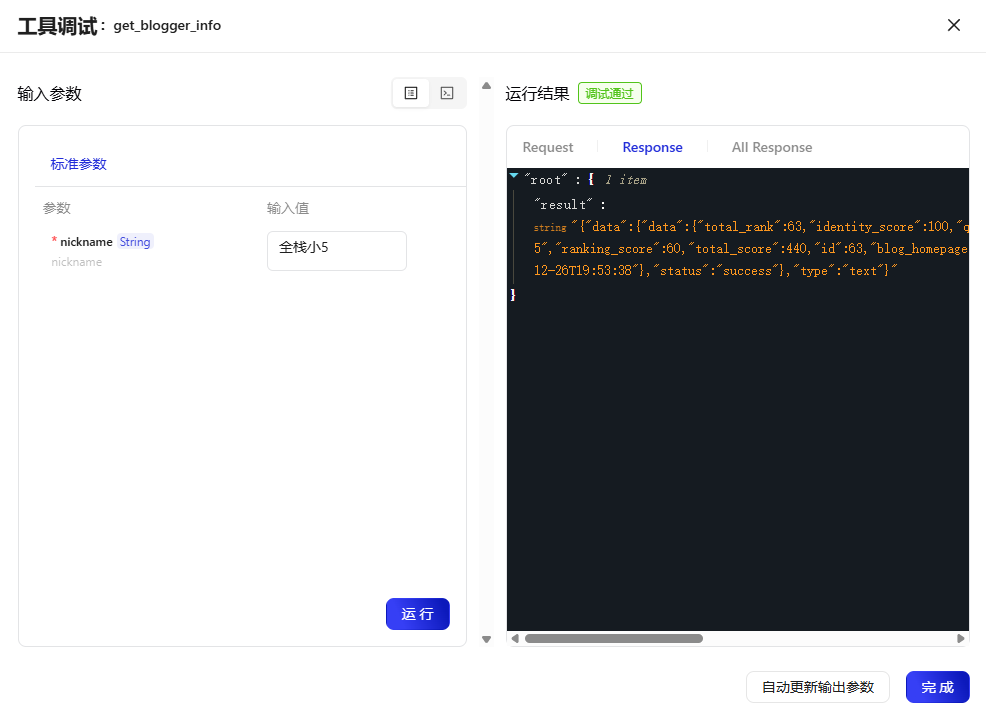Click scroll-down arrow of middle vertical scrollbar
The width and height of the screenshot is (986, 711).
point(486,639)
